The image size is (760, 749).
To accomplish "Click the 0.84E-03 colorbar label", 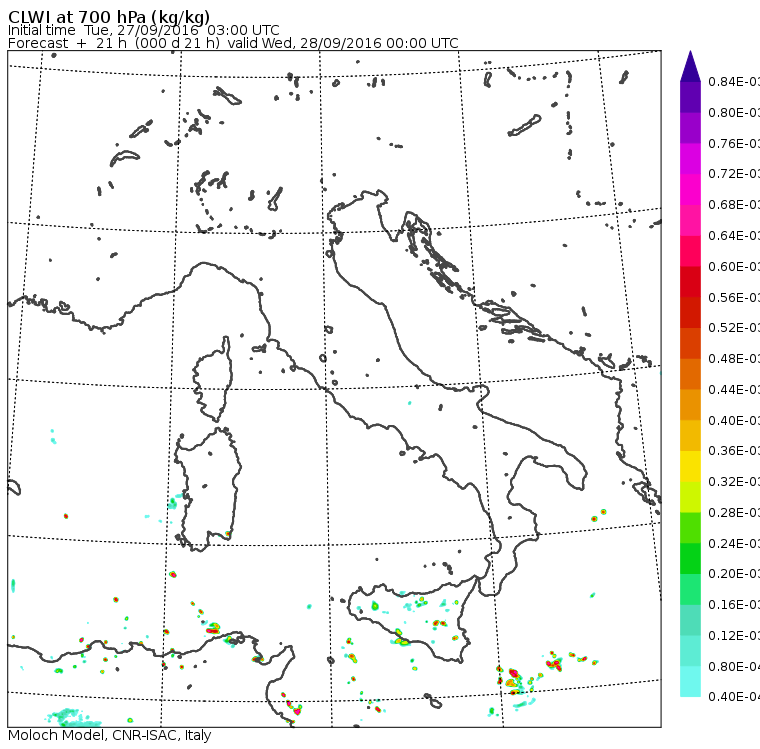I will click(734, 81).
